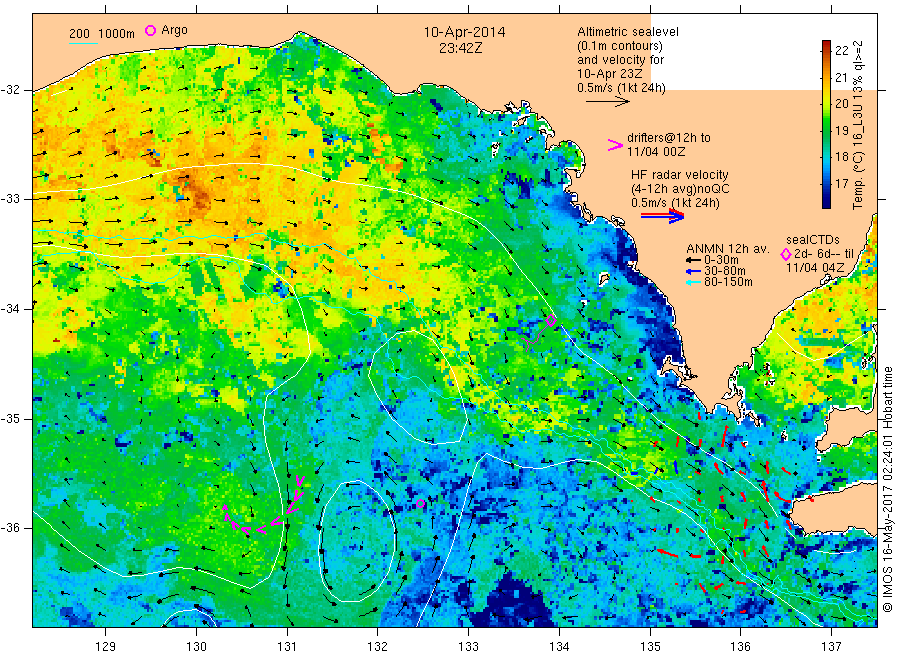The image size is (900, 660).
Task: Click the red and blue HF radar arrow
Action: click(662, 216)
